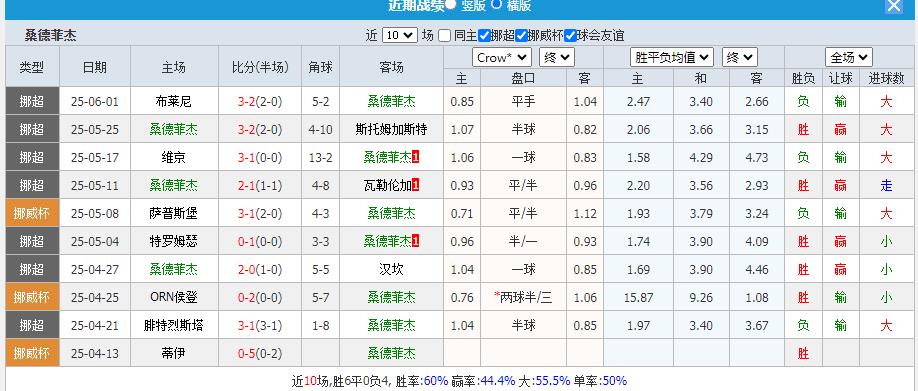918x391 pixels.
Task: Select the 横版 radio button
Action: 496,4
